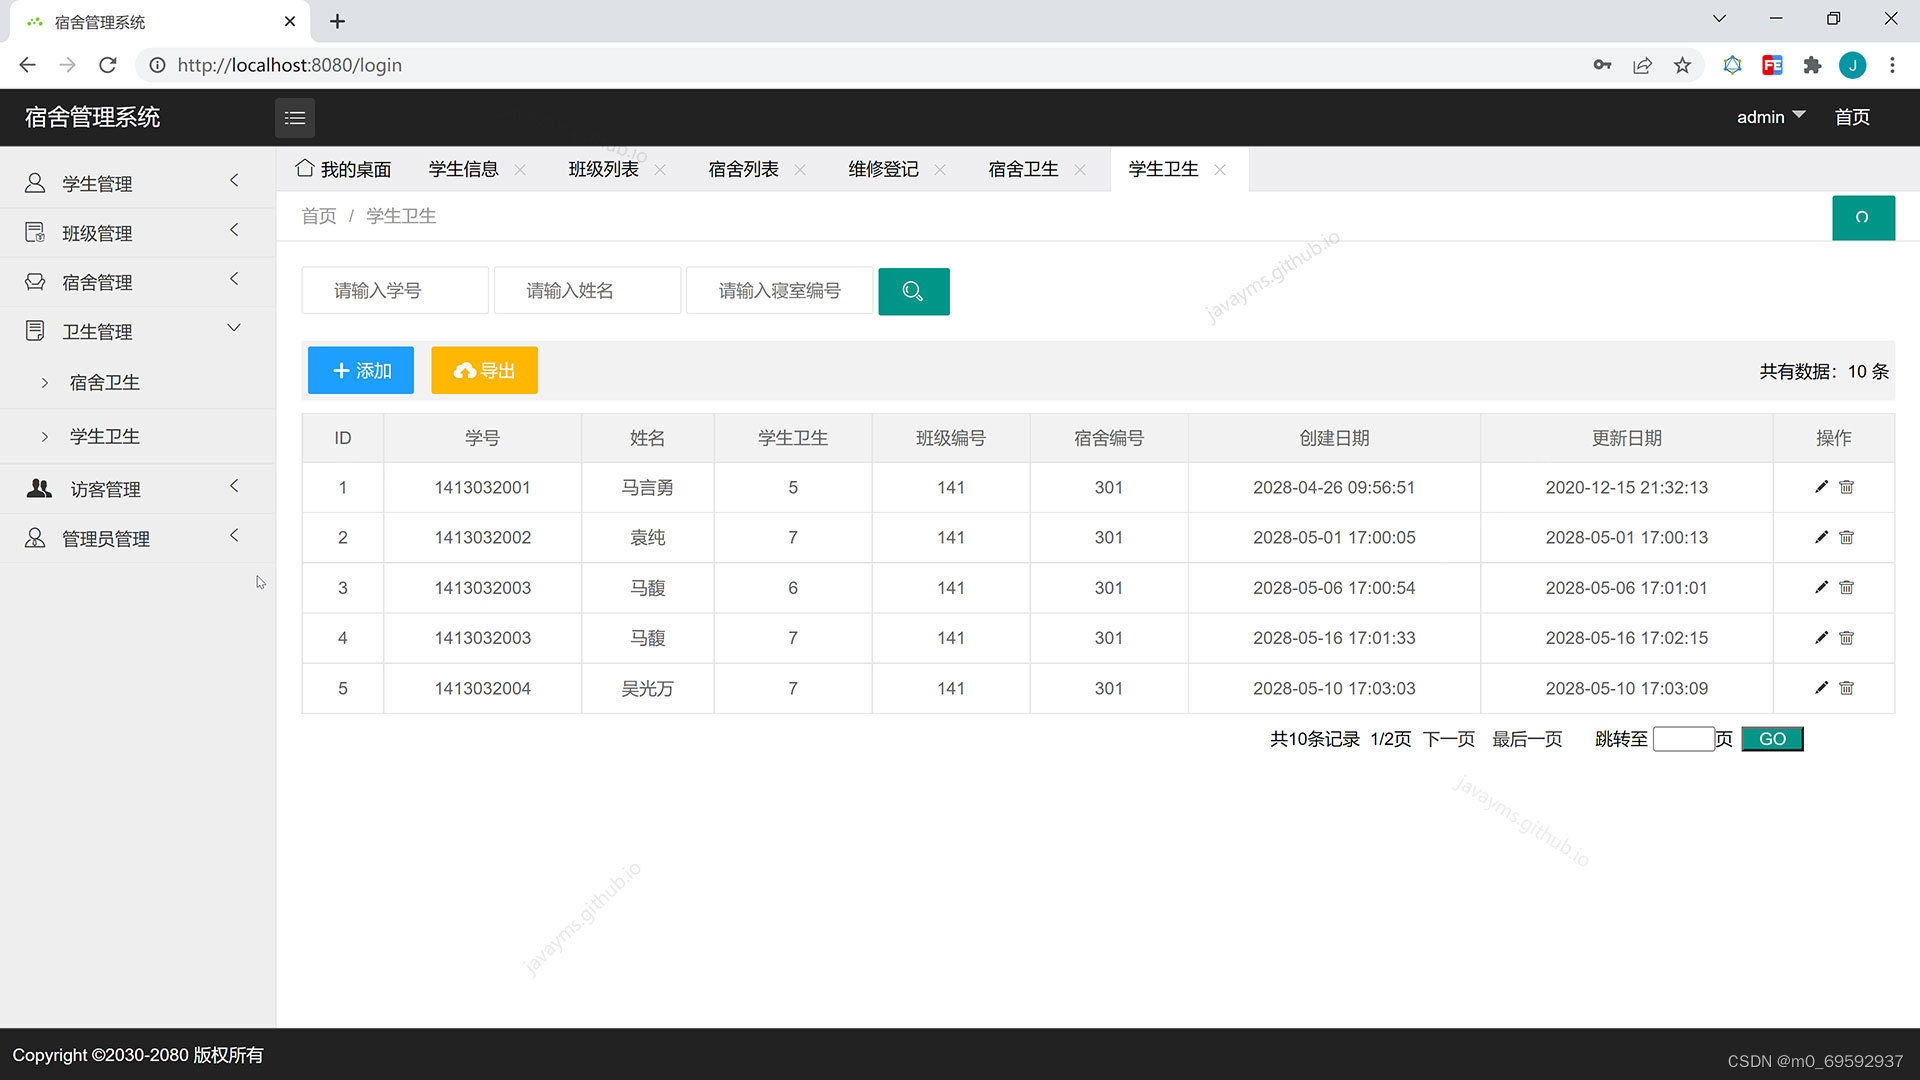The width and height of the screenshot is (1920, 1080).
Task: Click pencil icon in row ID 5
Action: click(1821, 688)
